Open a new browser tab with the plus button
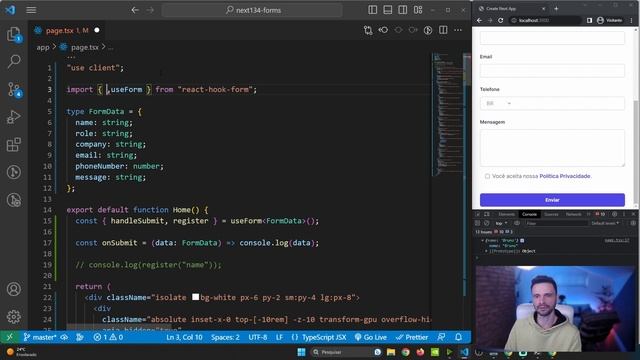The height and width of the screenshot is (360, 640). pyautogui.click(x=556, y=9)
